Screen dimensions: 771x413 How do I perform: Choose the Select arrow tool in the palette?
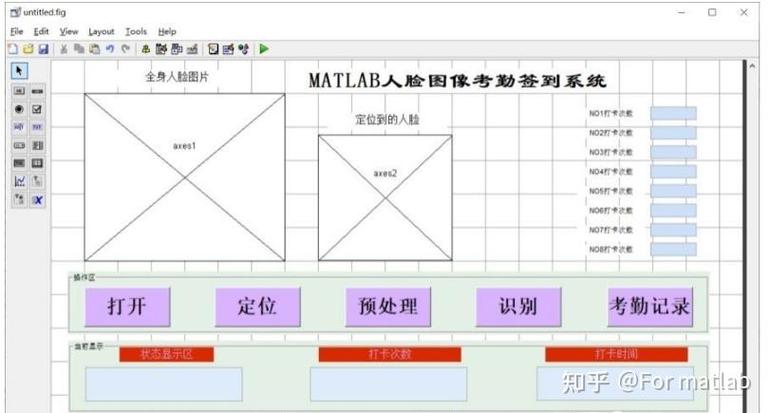tap(19, 71)
